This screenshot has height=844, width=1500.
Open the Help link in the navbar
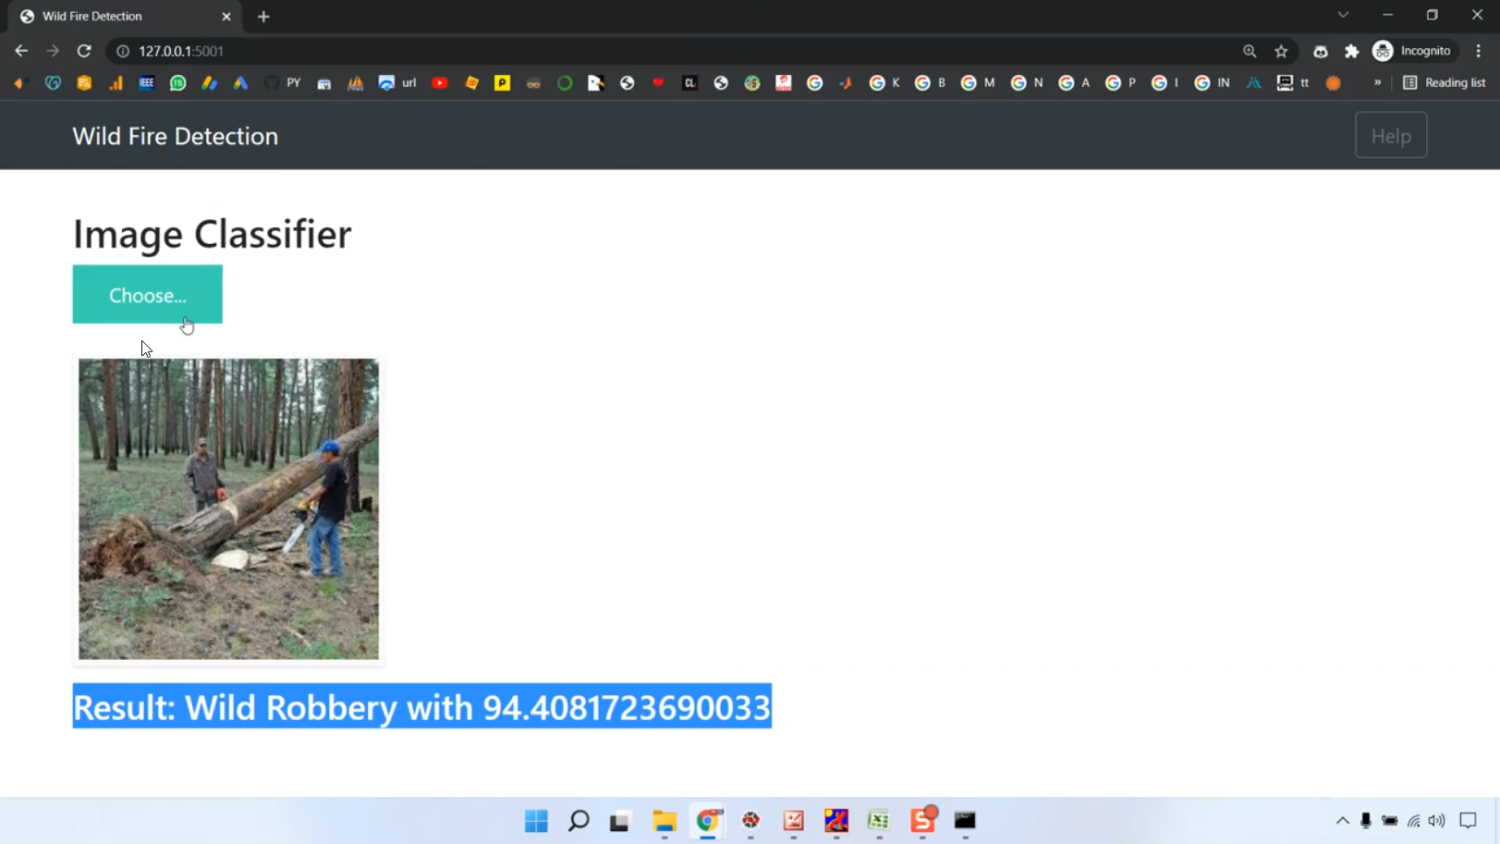point(1391,135)
